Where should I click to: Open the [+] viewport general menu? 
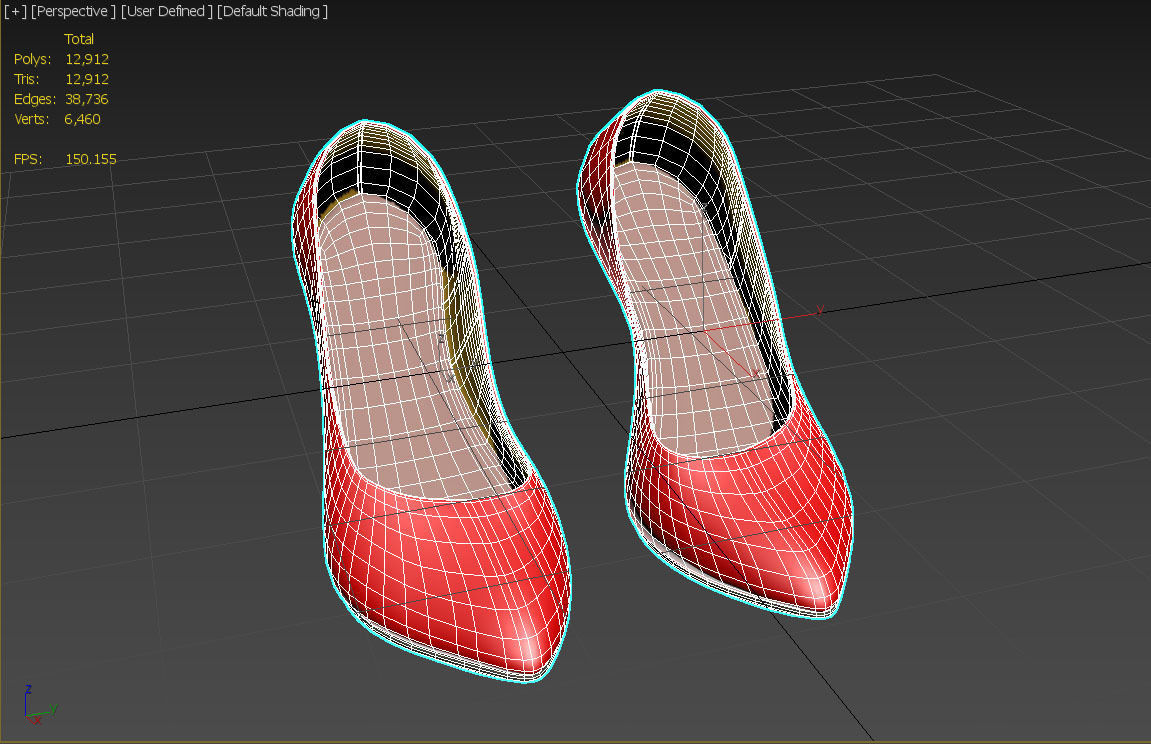pyautogui.click(x=15, y=12)
